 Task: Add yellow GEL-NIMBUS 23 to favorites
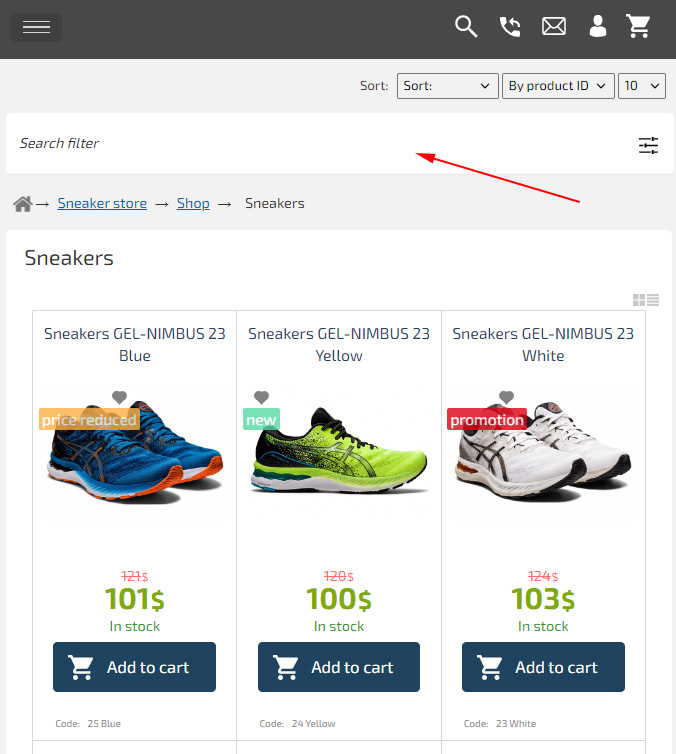tap(261, 397)
